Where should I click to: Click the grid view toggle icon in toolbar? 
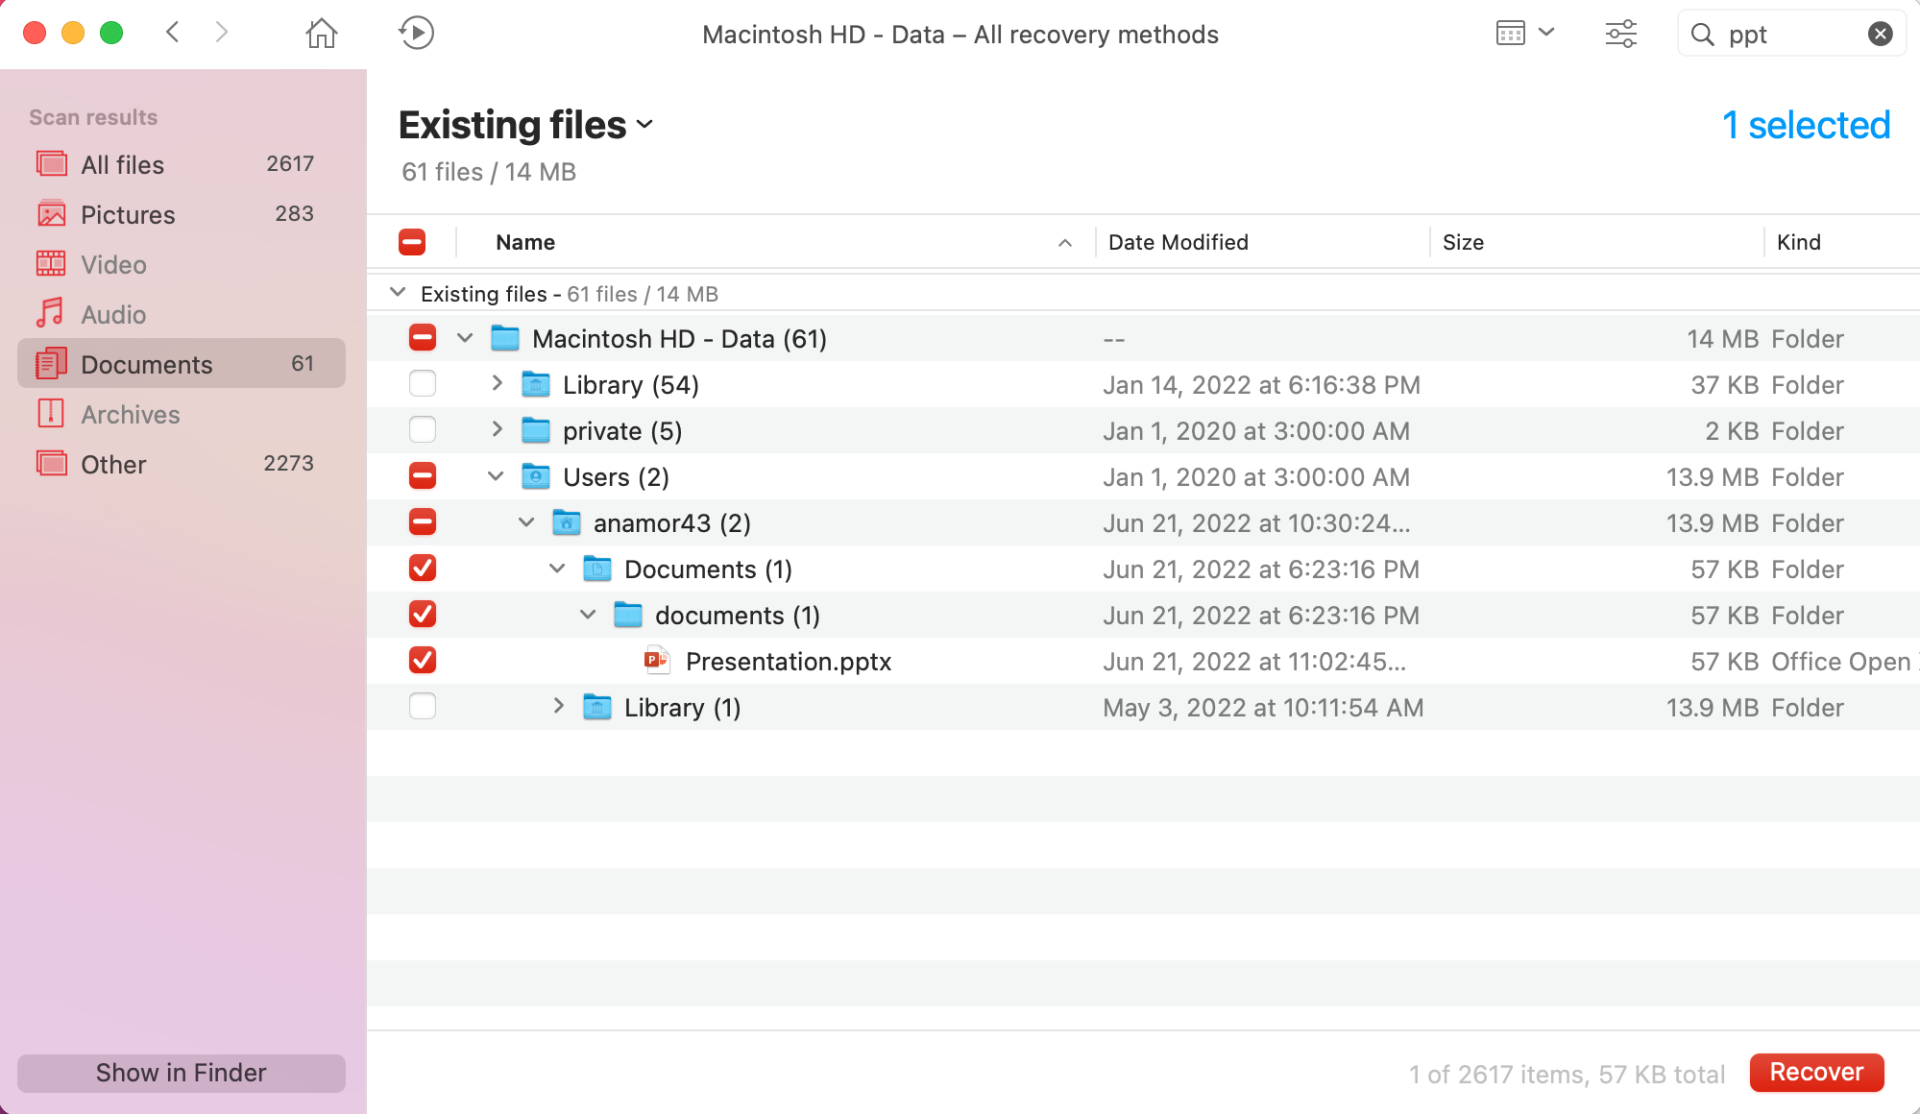1512,33
